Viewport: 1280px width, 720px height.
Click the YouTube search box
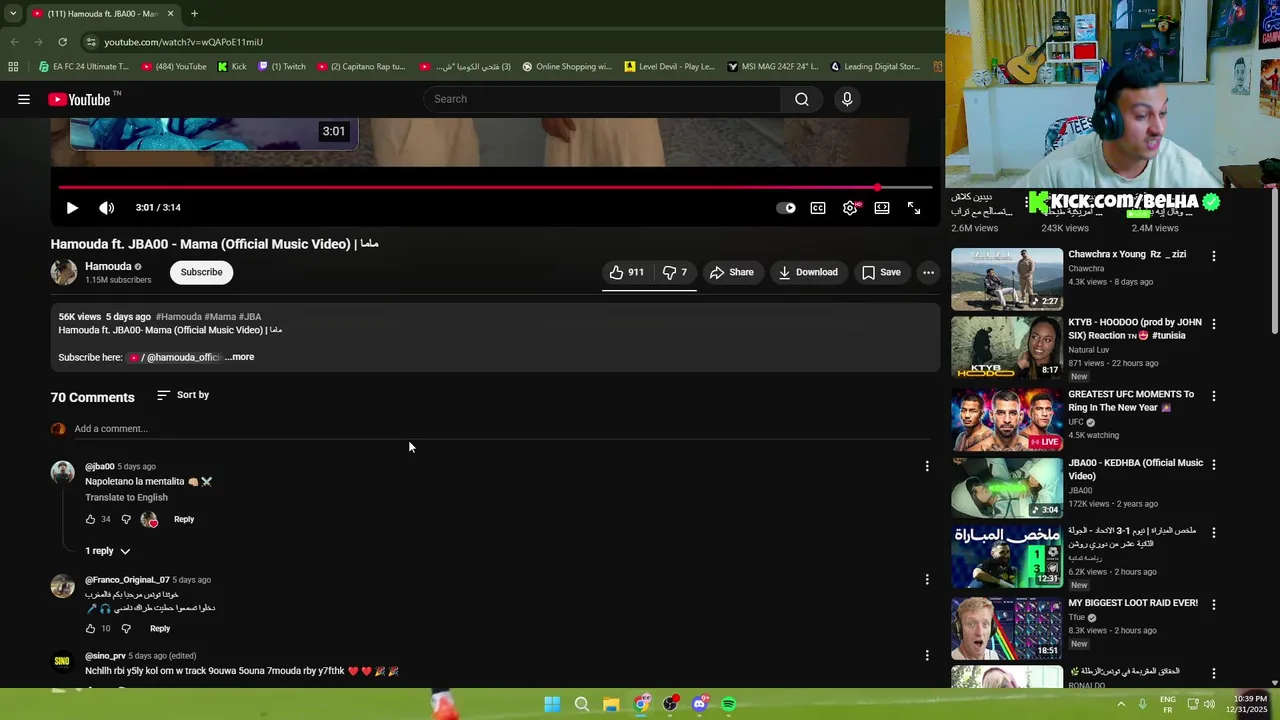602,99
